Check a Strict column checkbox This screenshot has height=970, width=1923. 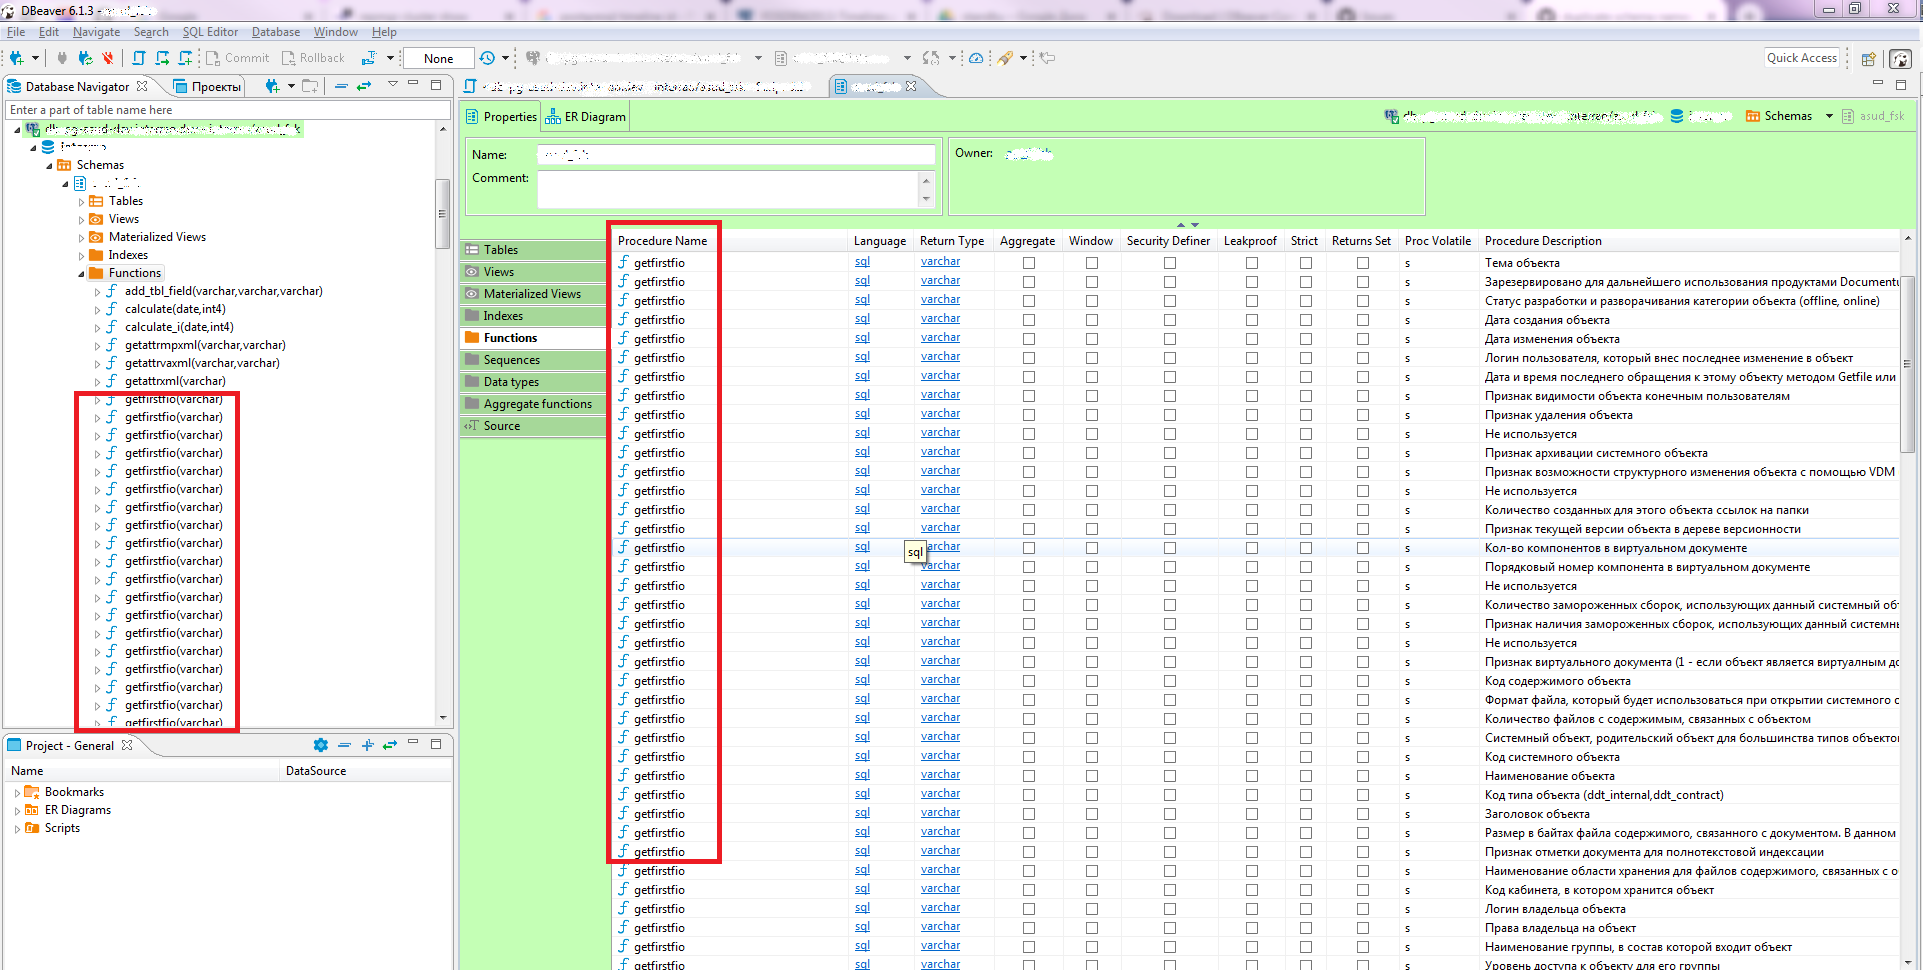(1304, 262)
